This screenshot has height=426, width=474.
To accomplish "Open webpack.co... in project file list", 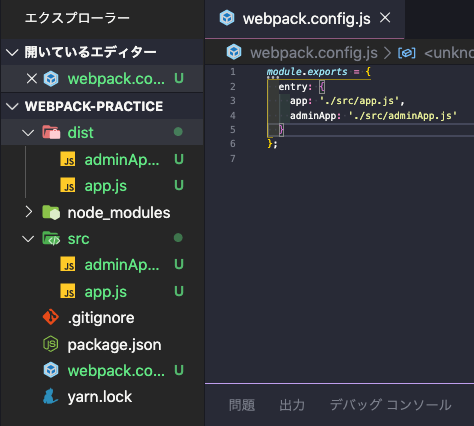I will click(x=116, y=371).
